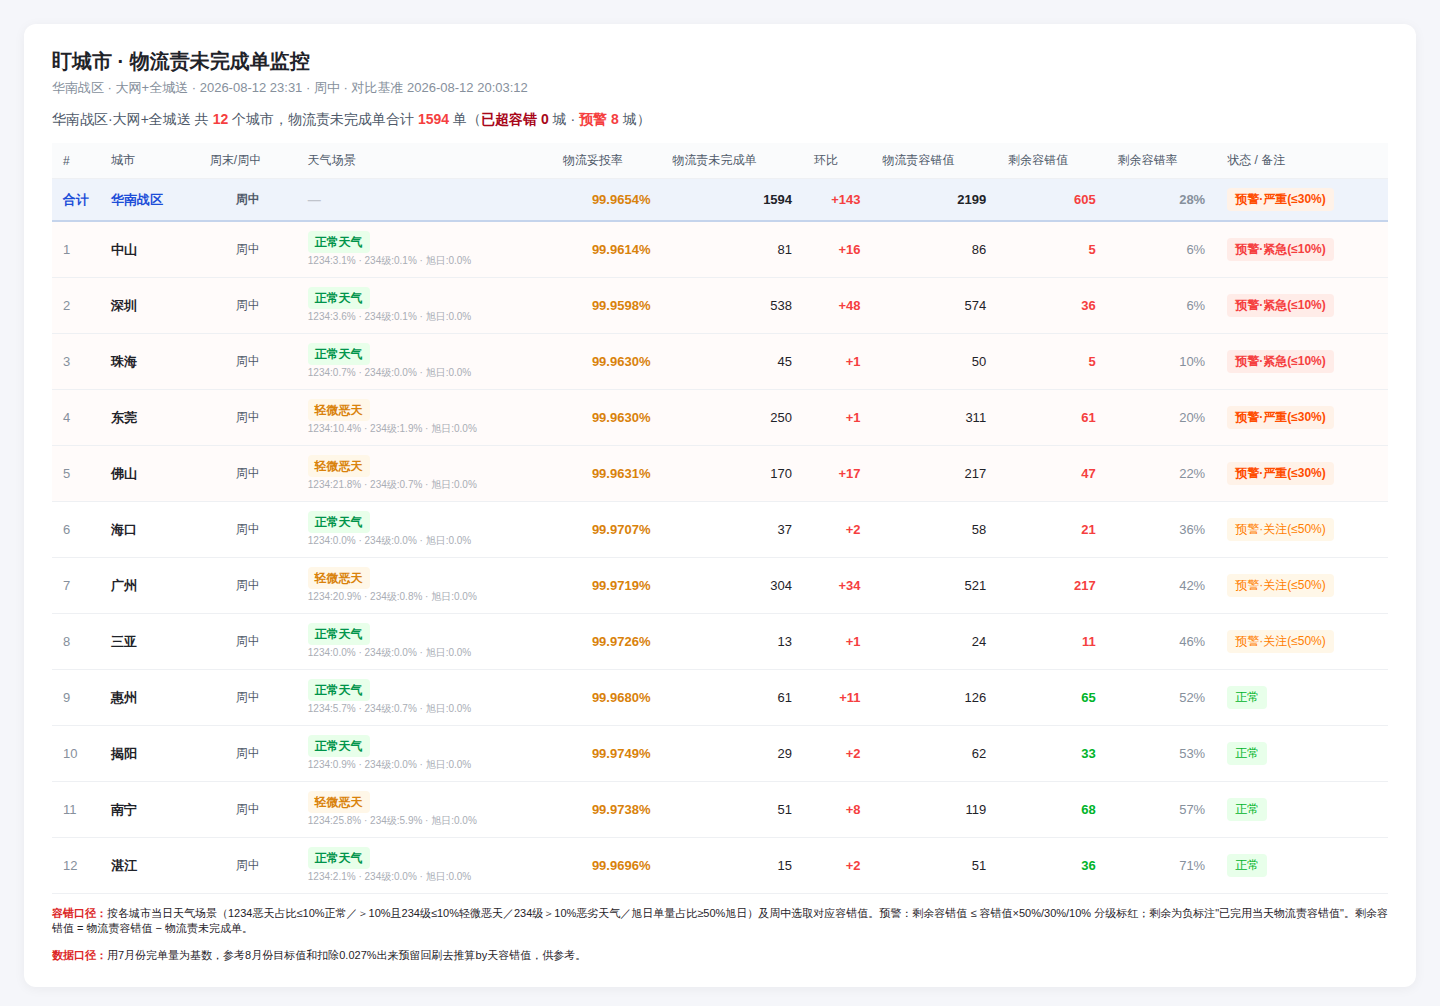Select the 剩余容错值 column header
Image resolution: width=1440 pixels, height=1006 pixels.
(x=1038, y=160)
